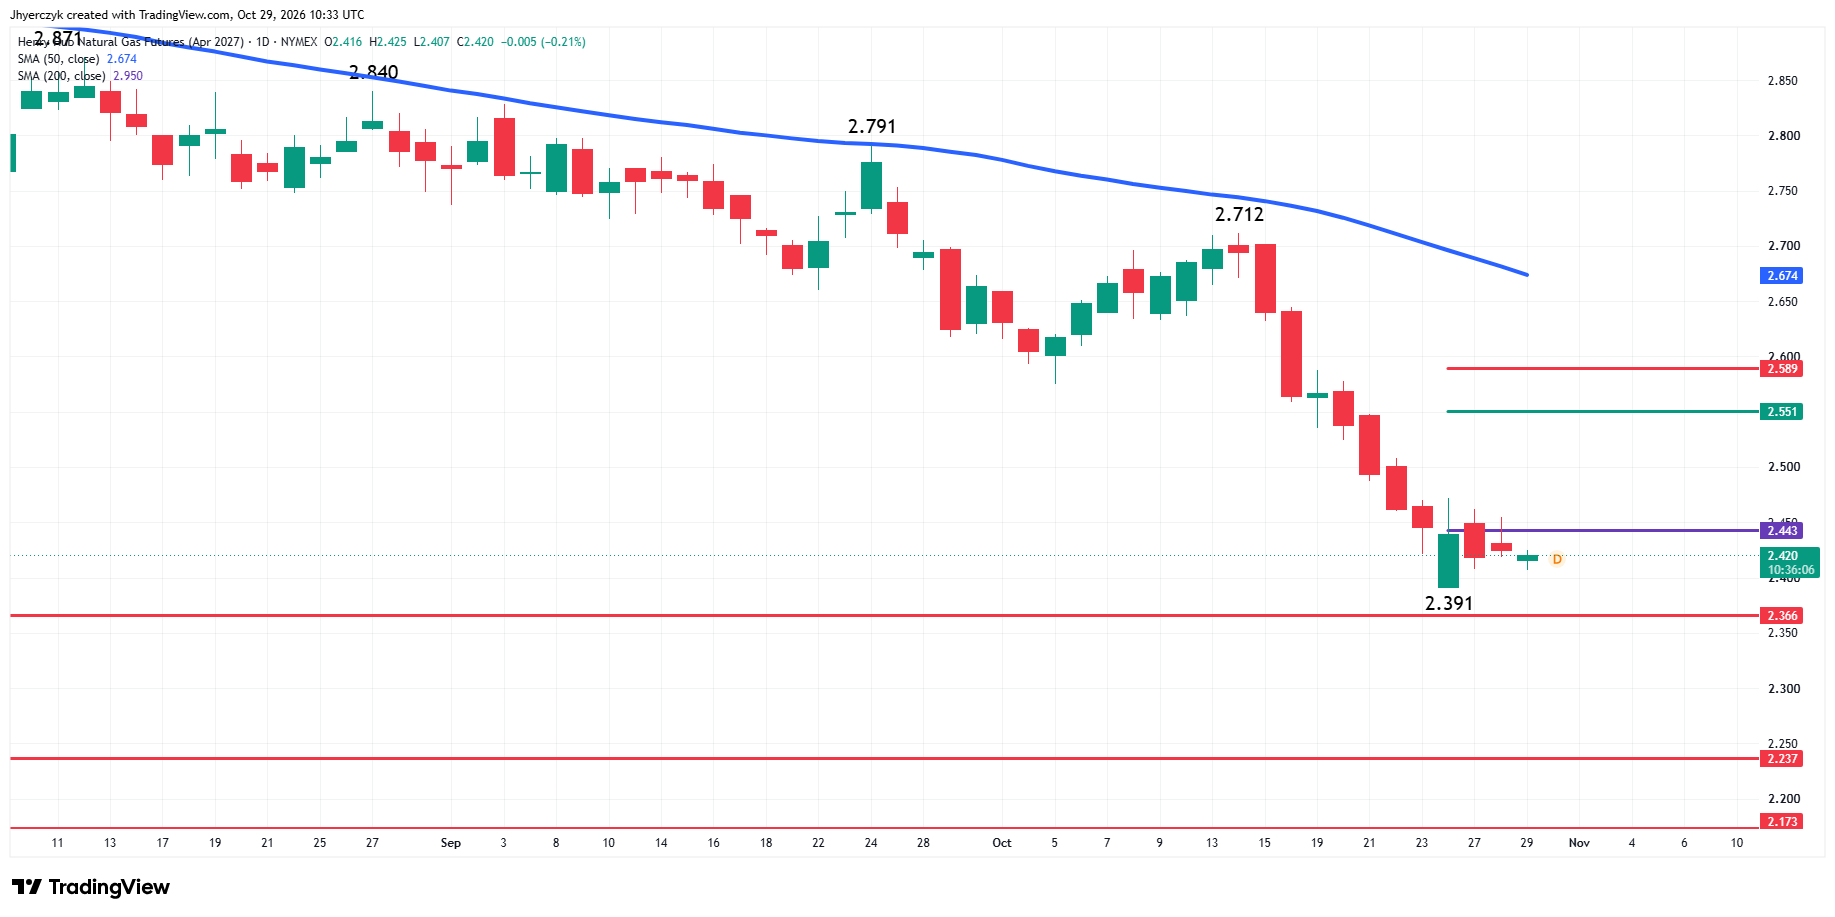Click the 2.750 price axis tick
Image resolution: width=1835 pixels, height=917 pixels.
[1782, 191]
